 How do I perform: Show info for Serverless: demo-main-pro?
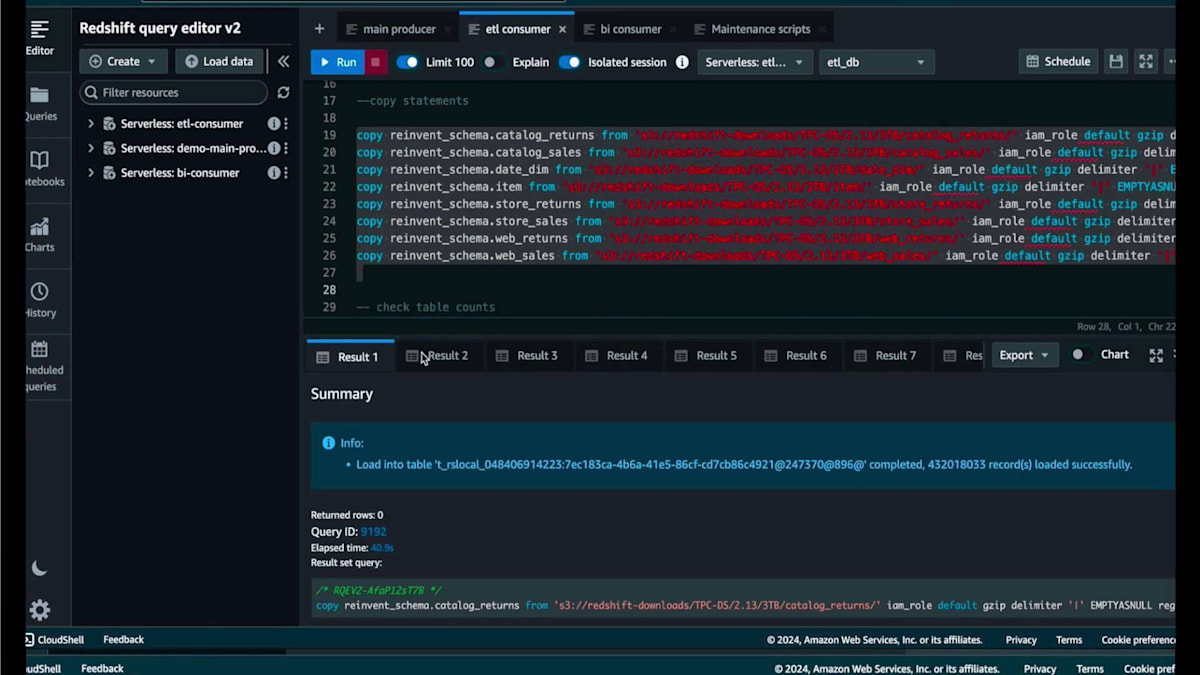pos(273,148)
